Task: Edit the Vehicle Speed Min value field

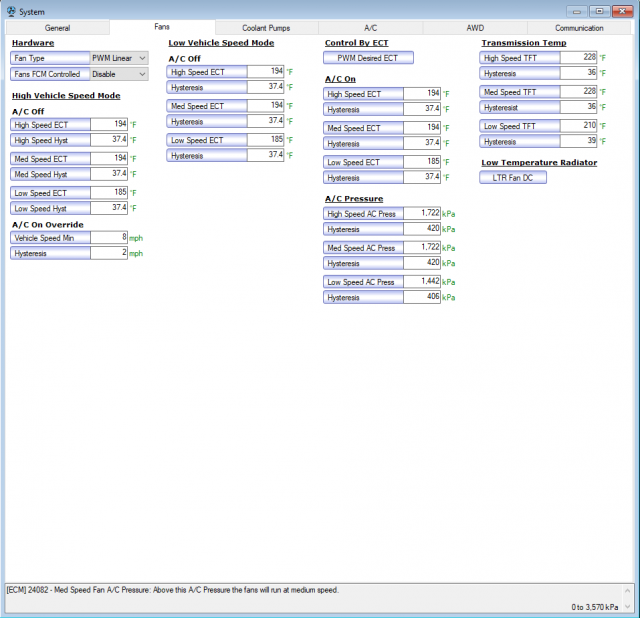Action: (x=108, y=238)
